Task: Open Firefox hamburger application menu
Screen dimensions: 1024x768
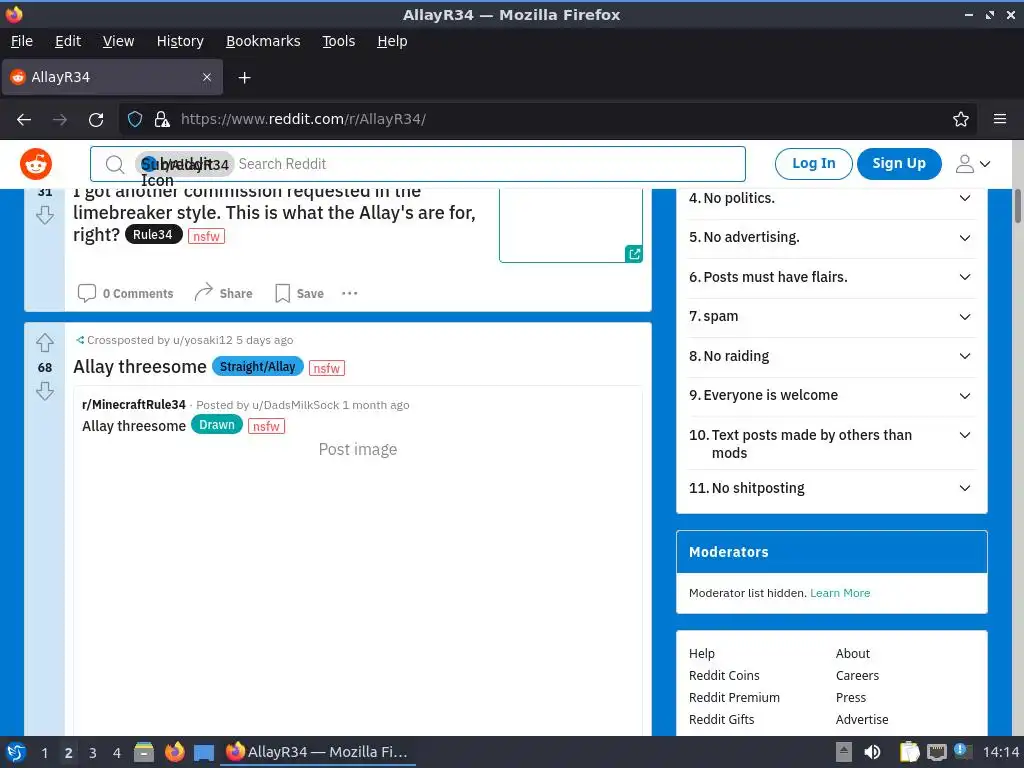Action: (1000, 120)
